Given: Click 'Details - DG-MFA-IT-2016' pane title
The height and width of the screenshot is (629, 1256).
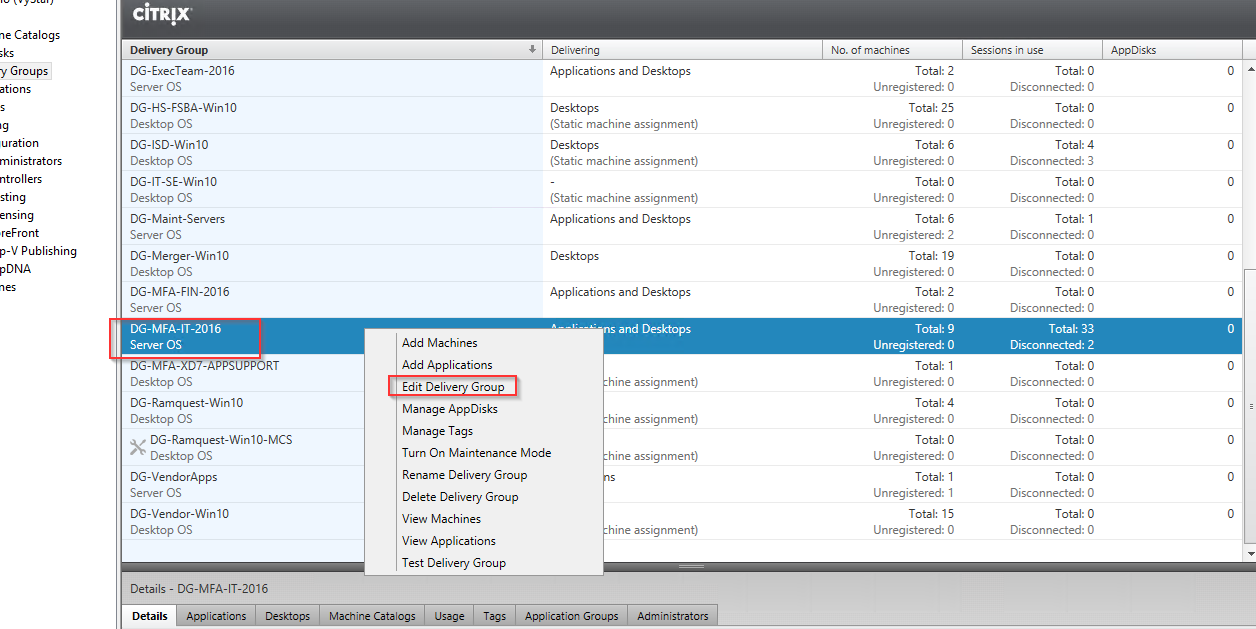Looking at the screenshot, I should pyautogui.click(x=200, y=589).
